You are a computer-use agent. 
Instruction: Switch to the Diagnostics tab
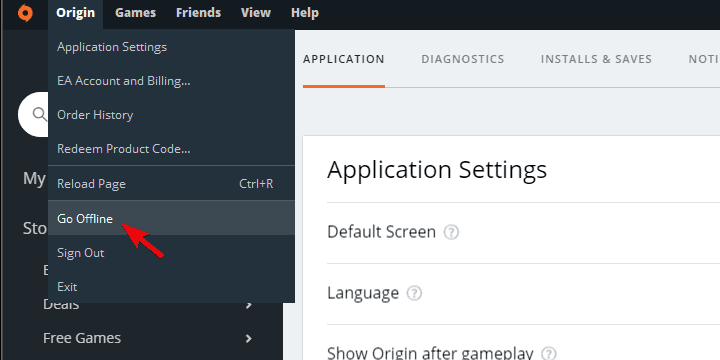pos(463,59)
